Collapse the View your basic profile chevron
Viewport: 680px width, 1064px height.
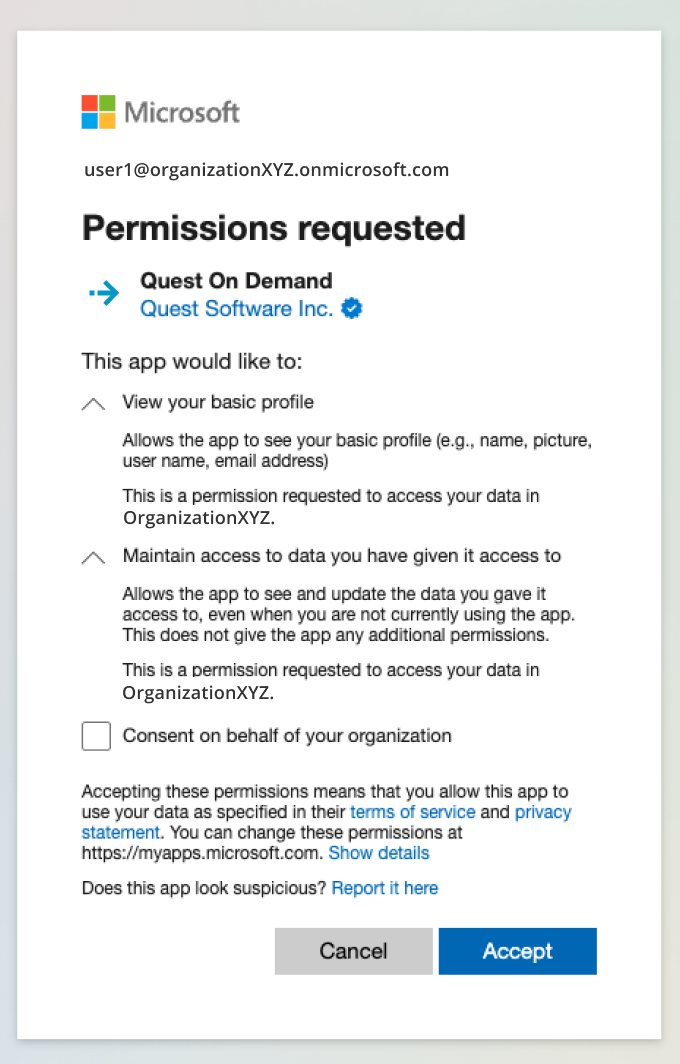(x=93, y=404)
